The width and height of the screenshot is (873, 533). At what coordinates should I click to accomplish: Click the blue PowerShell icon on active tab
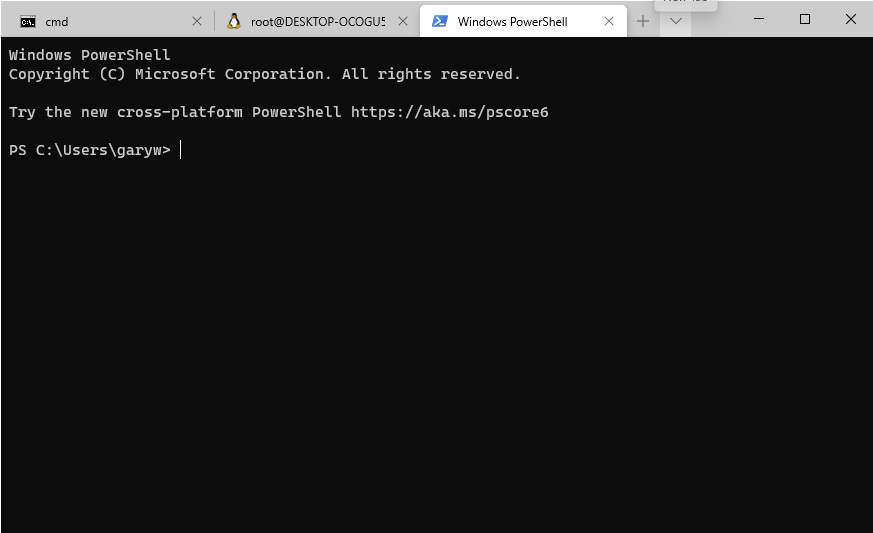click(440, 21)
